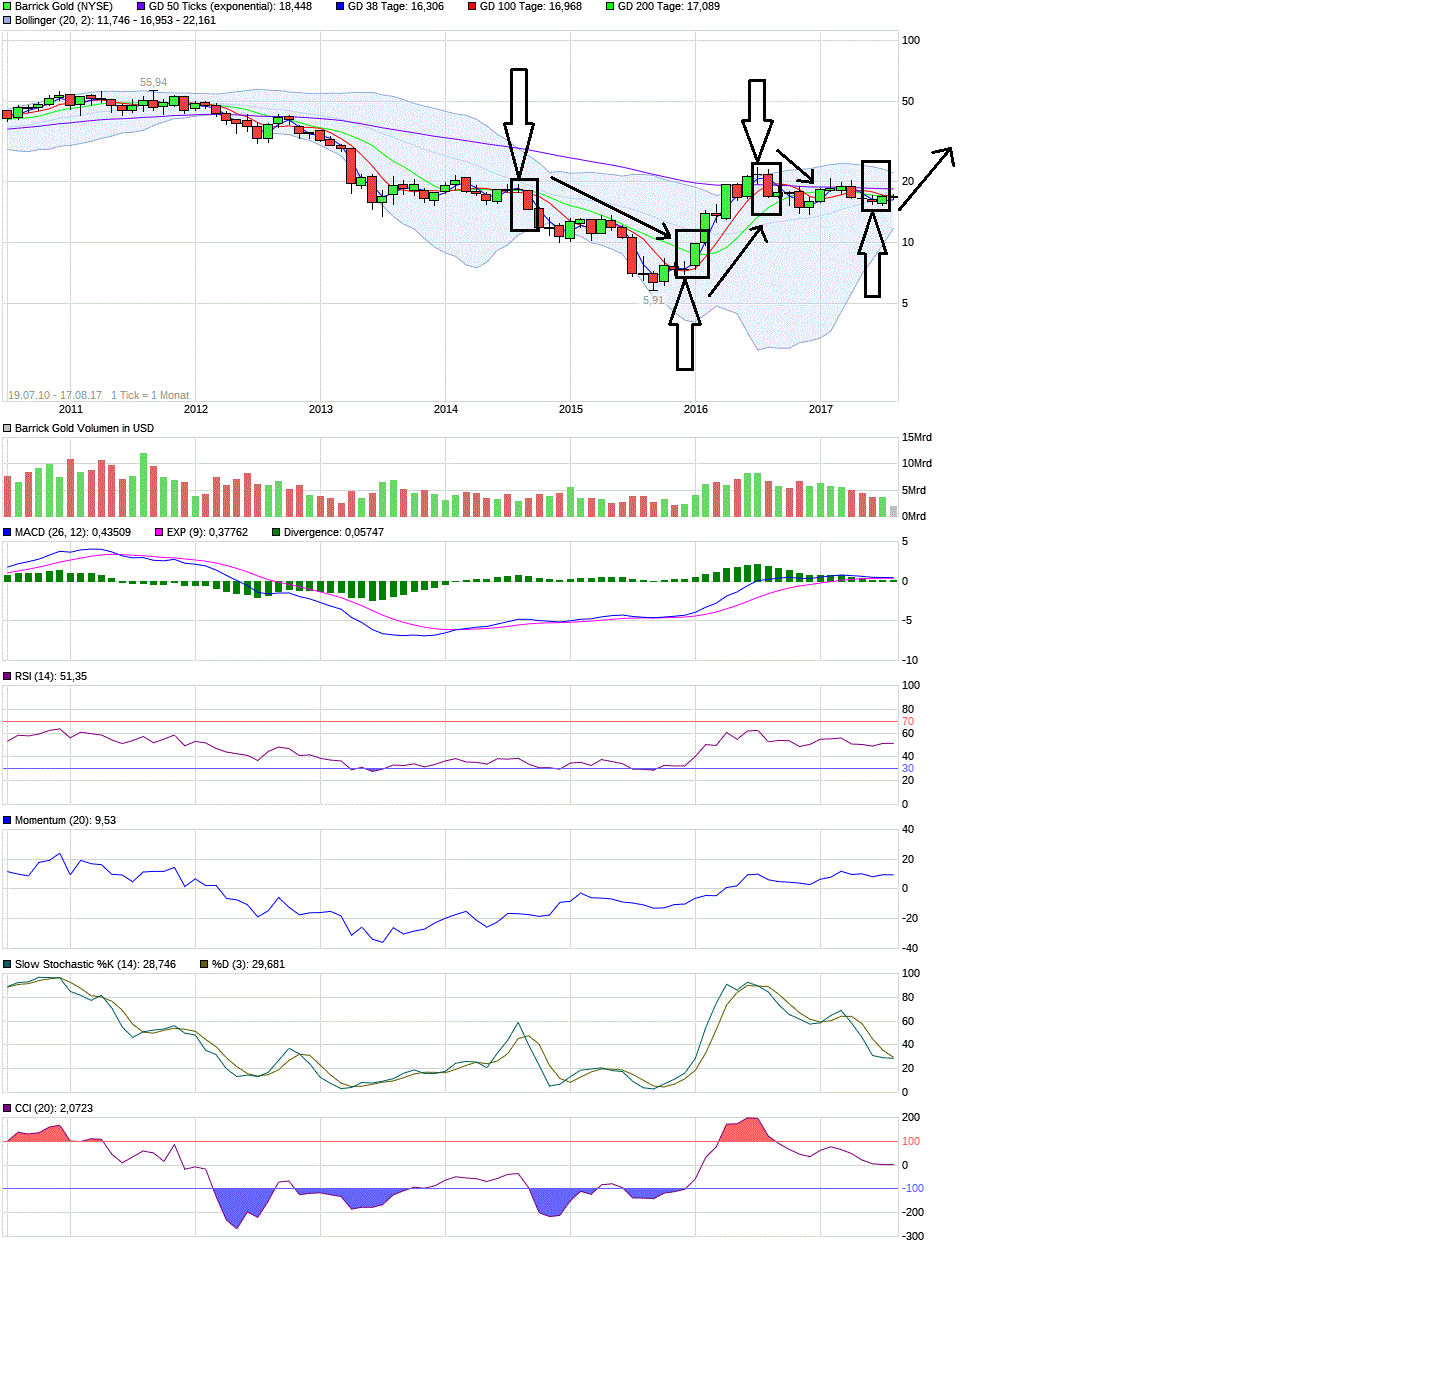Click the Slow Stochastic %K (14) square

[x=6, y=963]
